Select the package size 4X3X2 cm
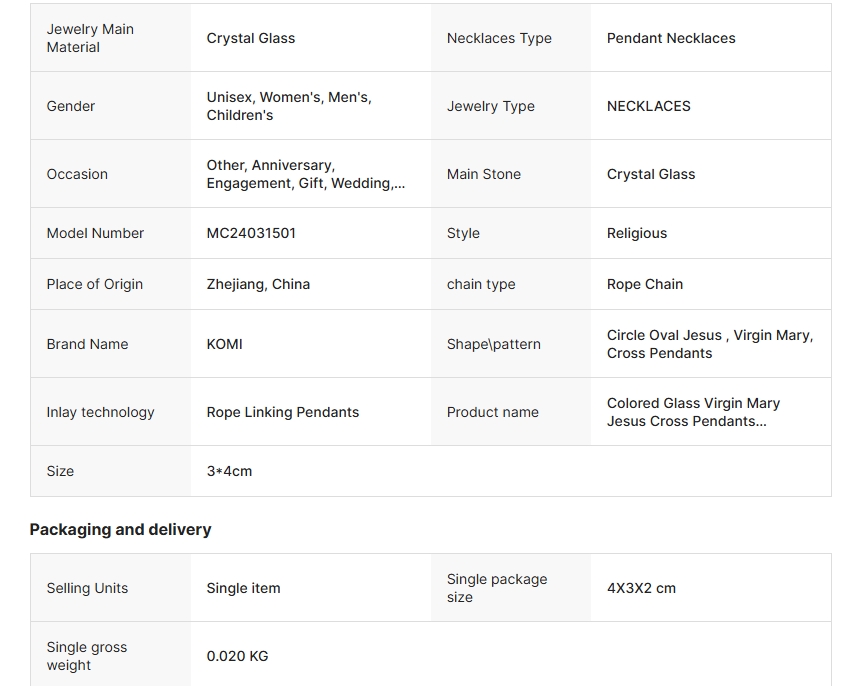 click(x=641, y=588)
